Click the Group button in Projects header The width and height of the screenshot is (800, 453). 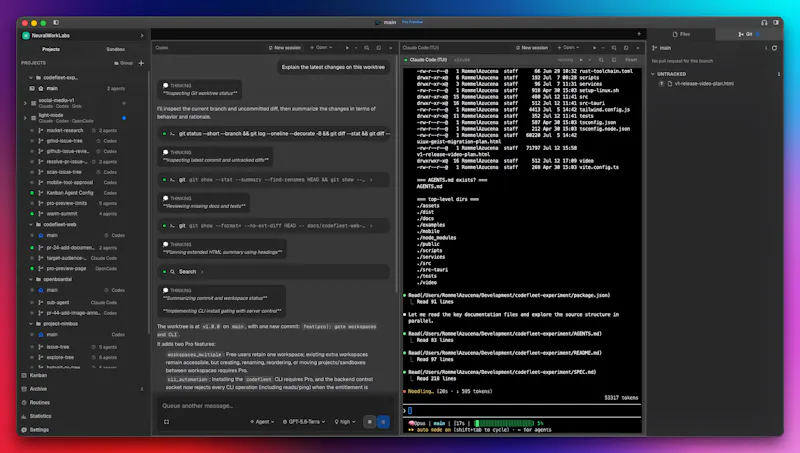[123, 63]
